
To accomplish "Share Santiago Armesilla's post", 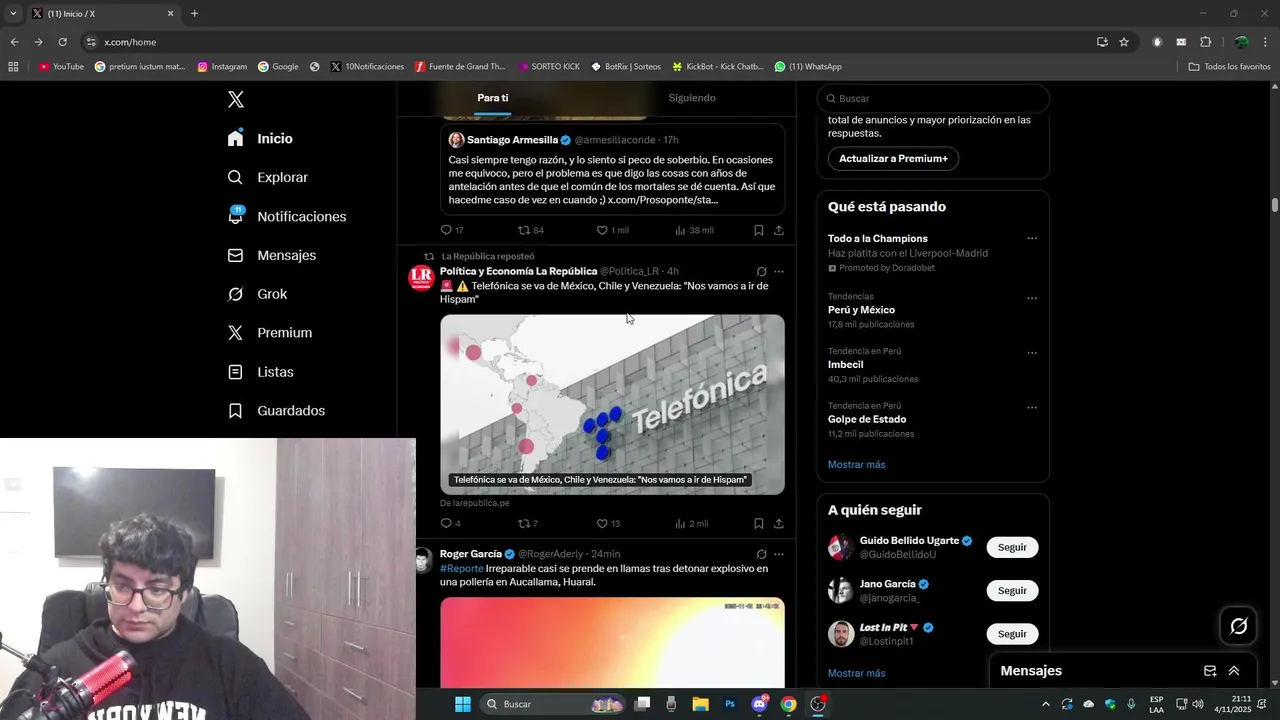I will click(x=778, y=230).
